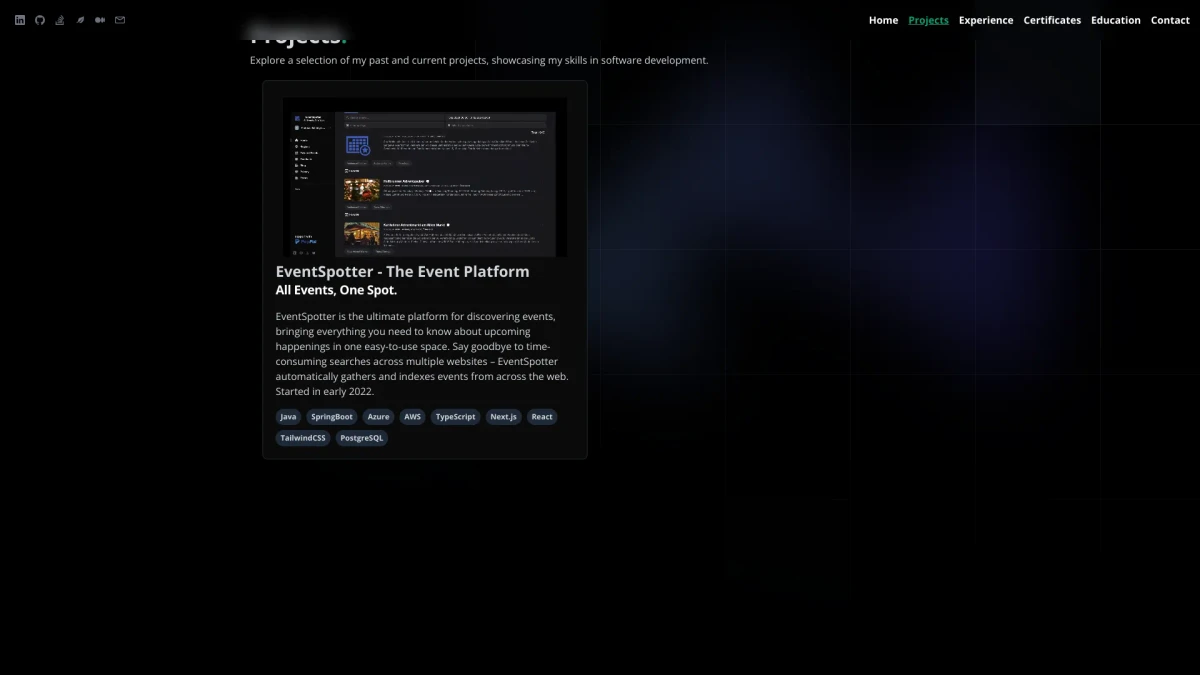Click the leaf icon in header
Image resolution: width=1200 pixels, height=675 pixels.
pos(80,20)
